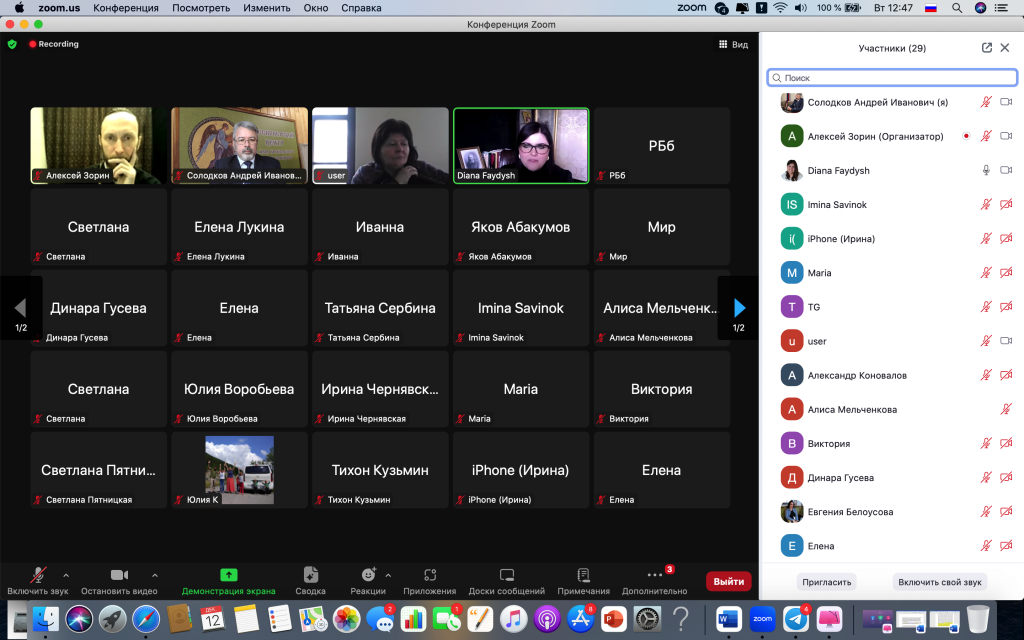Toggle camera icon for Maria in list
Screen dimensions: 1024x640
(1006, 272)
